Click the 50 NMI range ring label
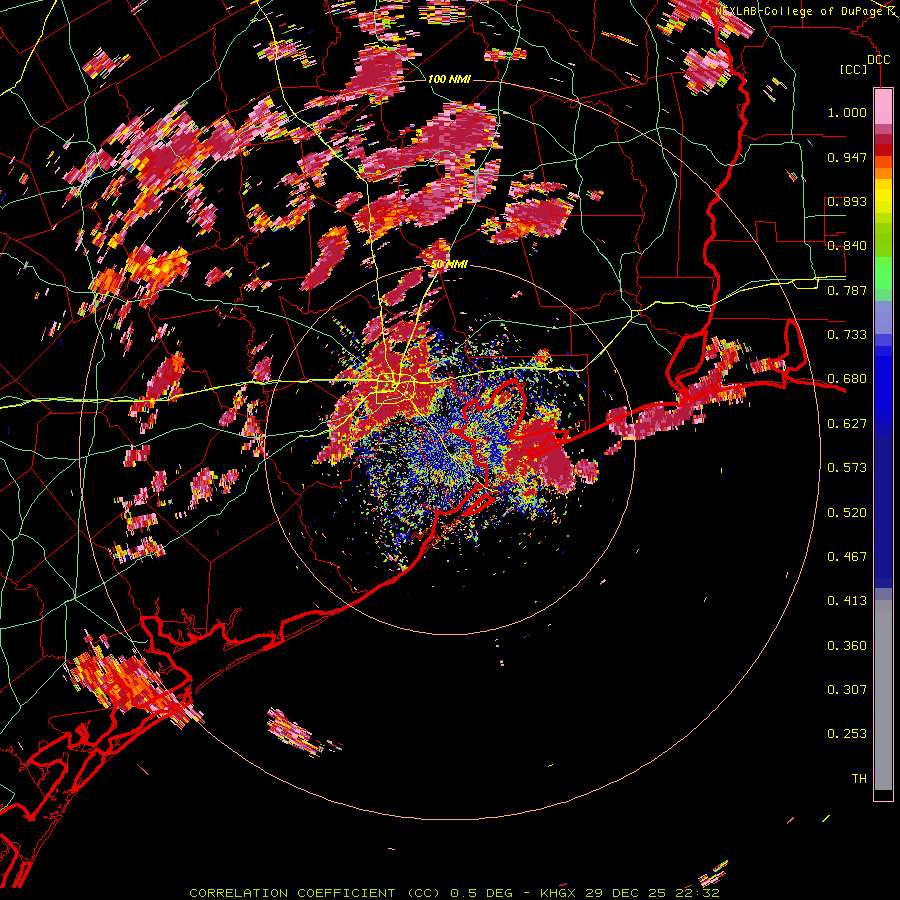 (449, 265)
